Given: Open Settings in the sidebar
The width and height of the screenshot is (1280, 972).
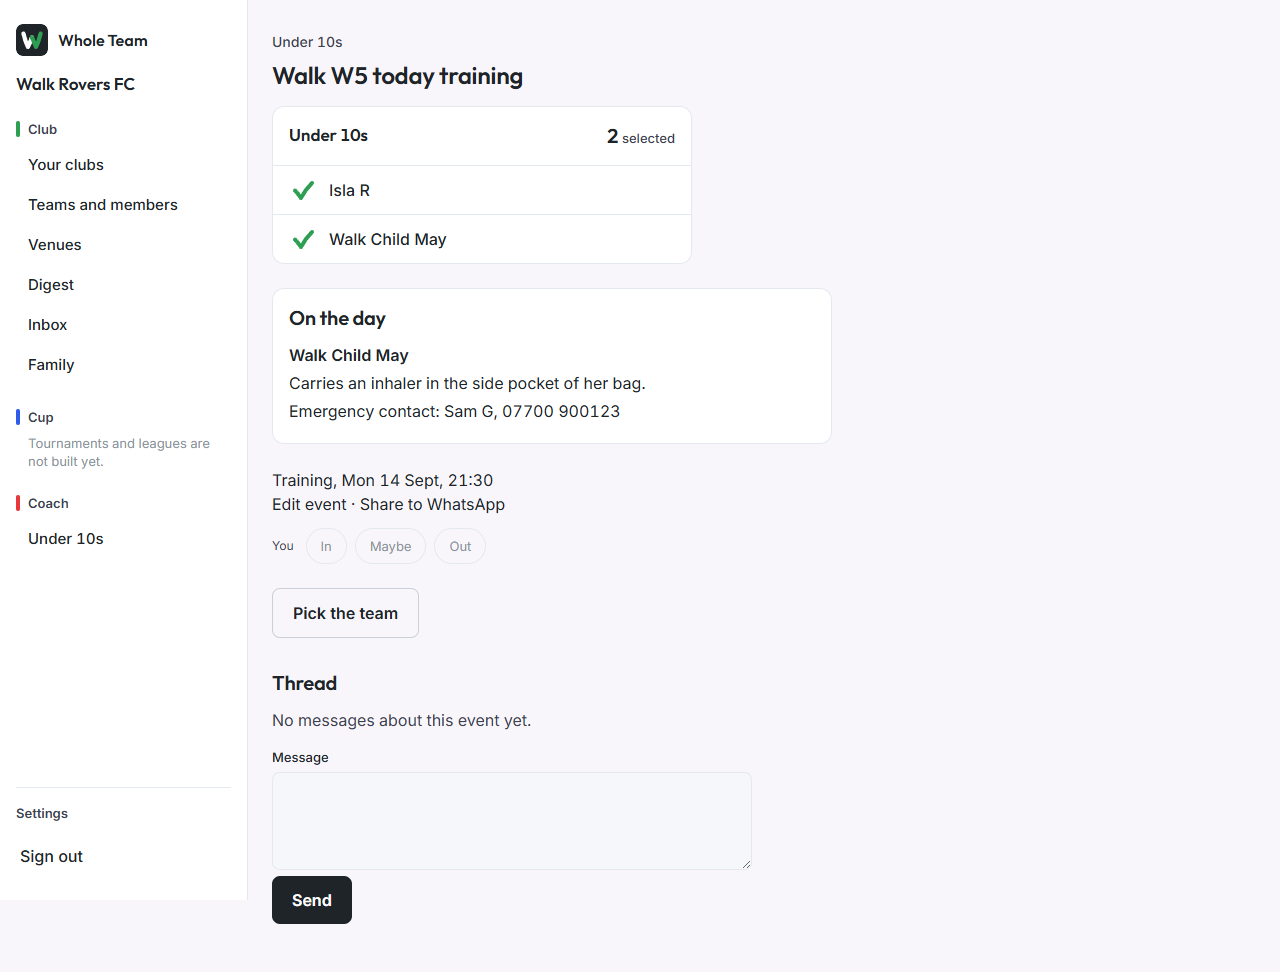Looking at the screenshot, I should pos(42,813).
